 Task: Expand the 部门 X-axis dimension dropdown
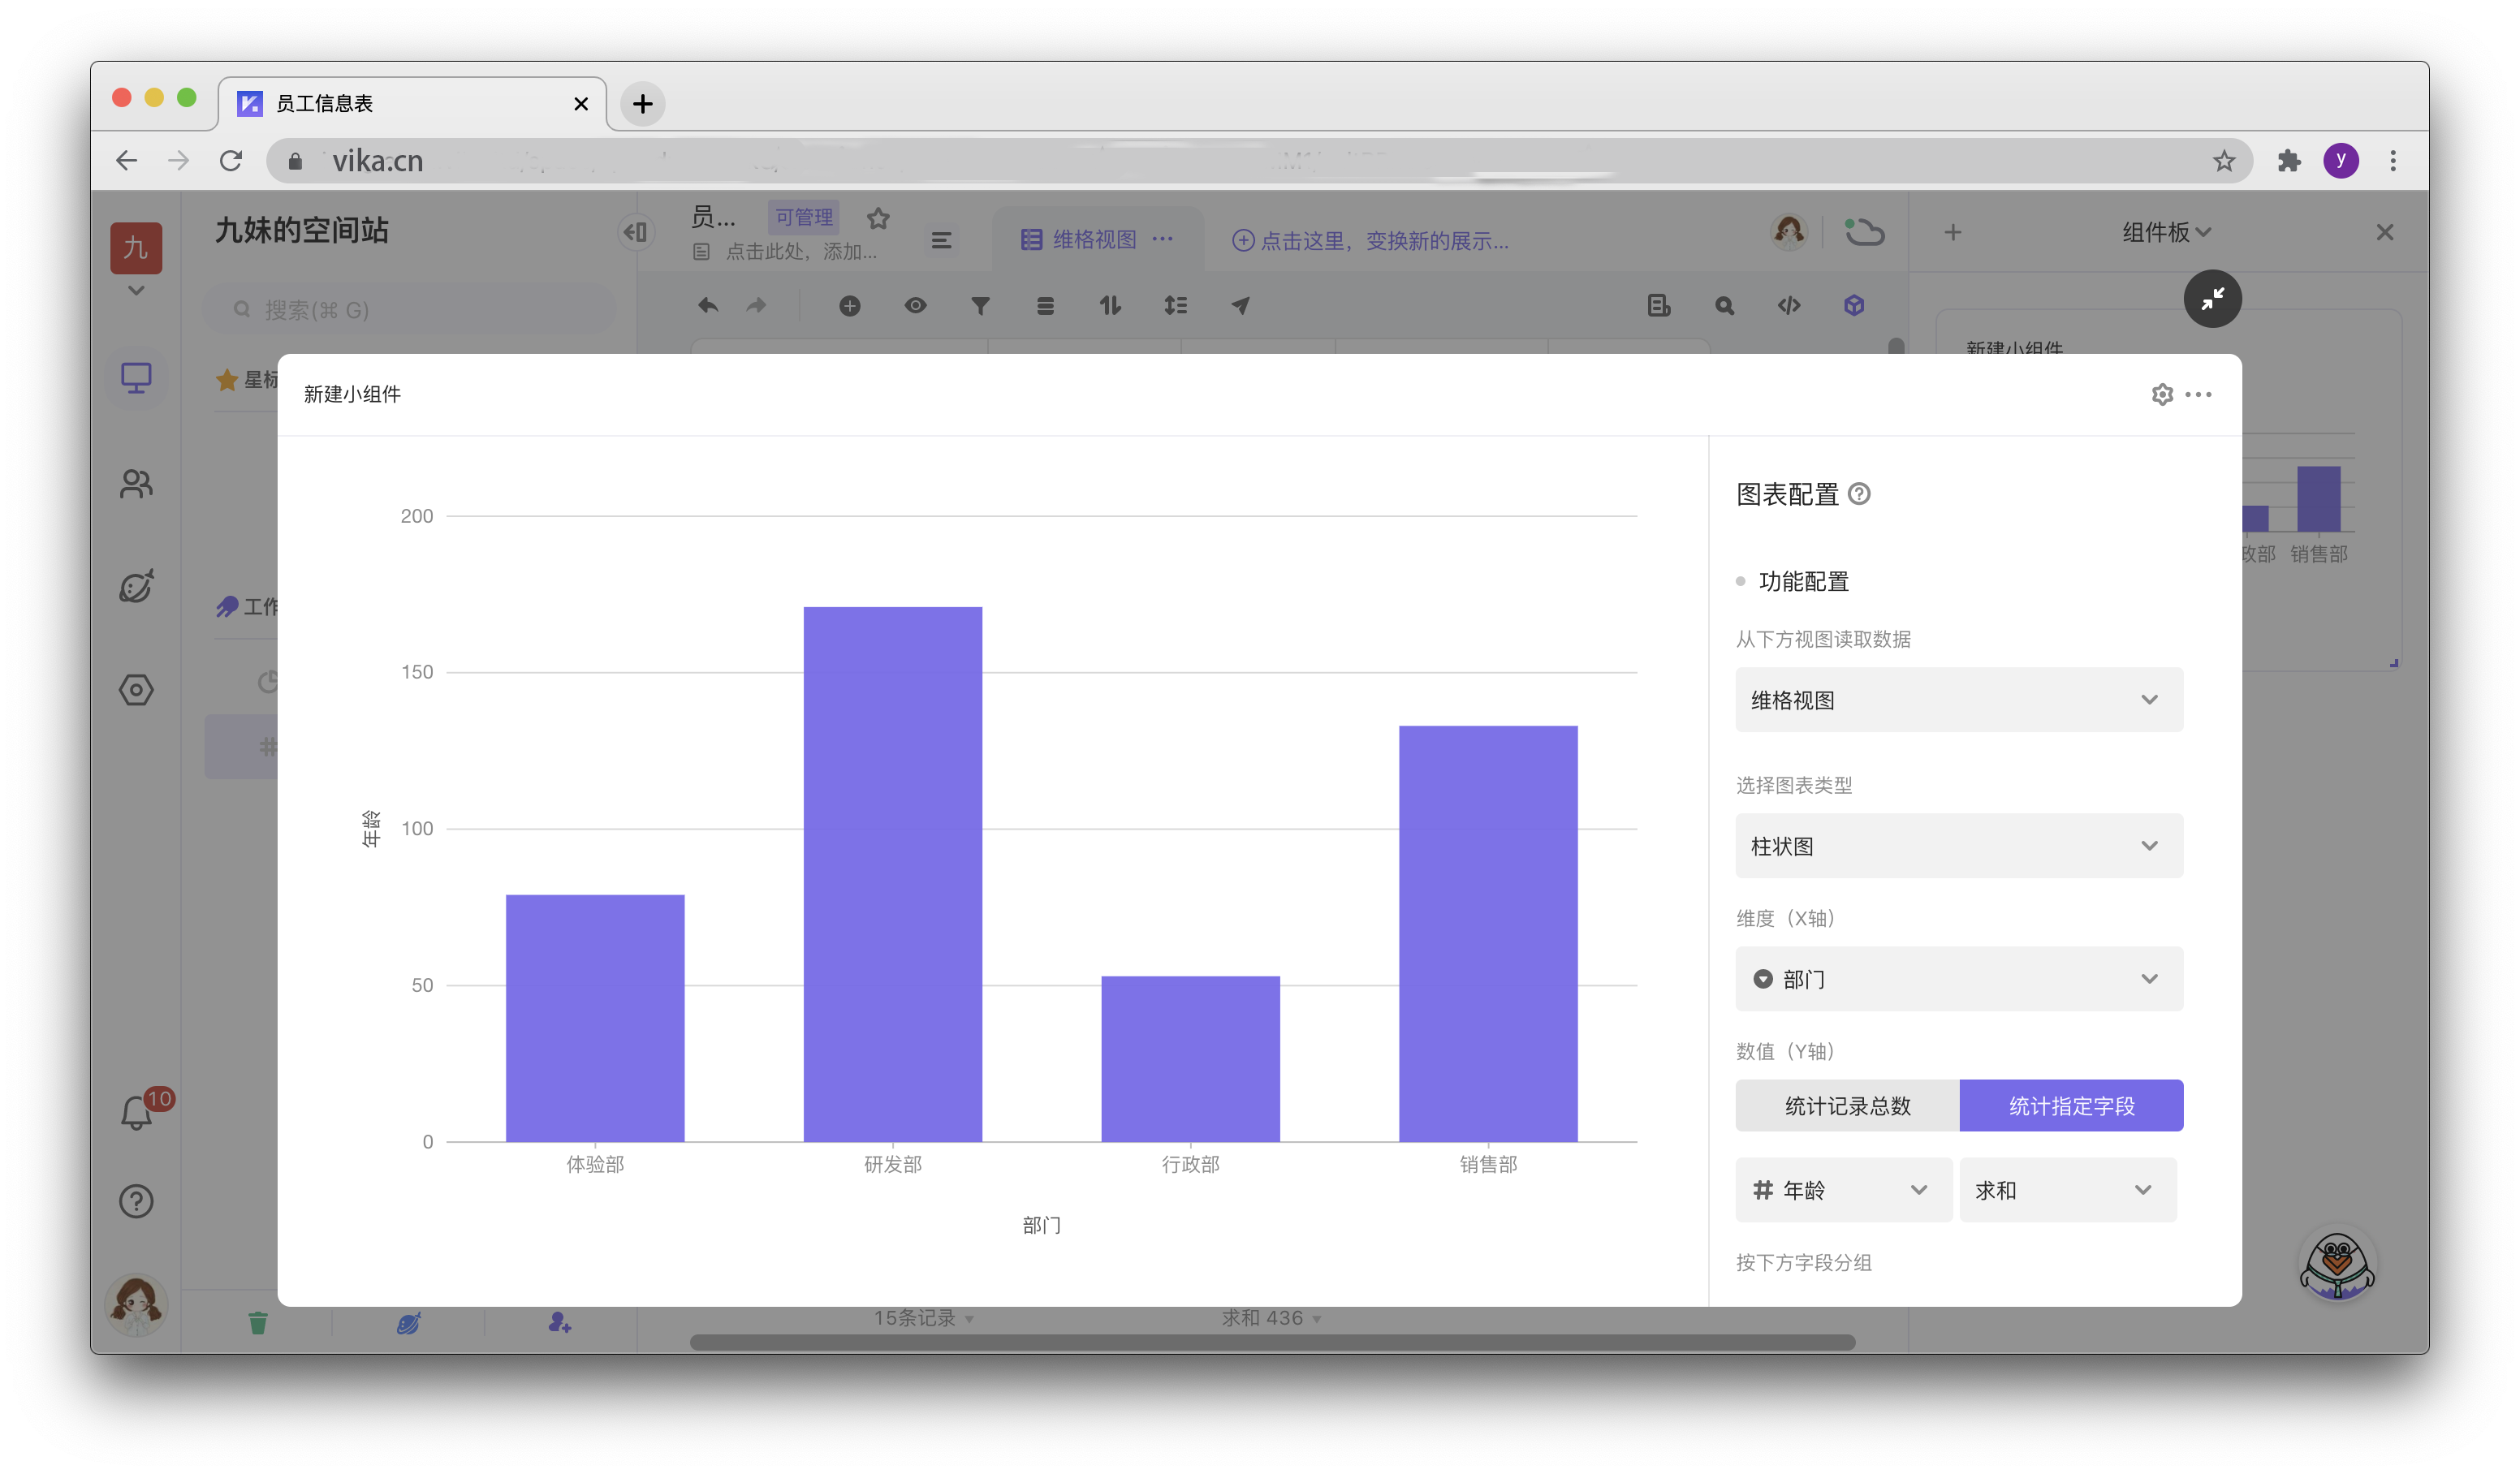pos(1958,979)
